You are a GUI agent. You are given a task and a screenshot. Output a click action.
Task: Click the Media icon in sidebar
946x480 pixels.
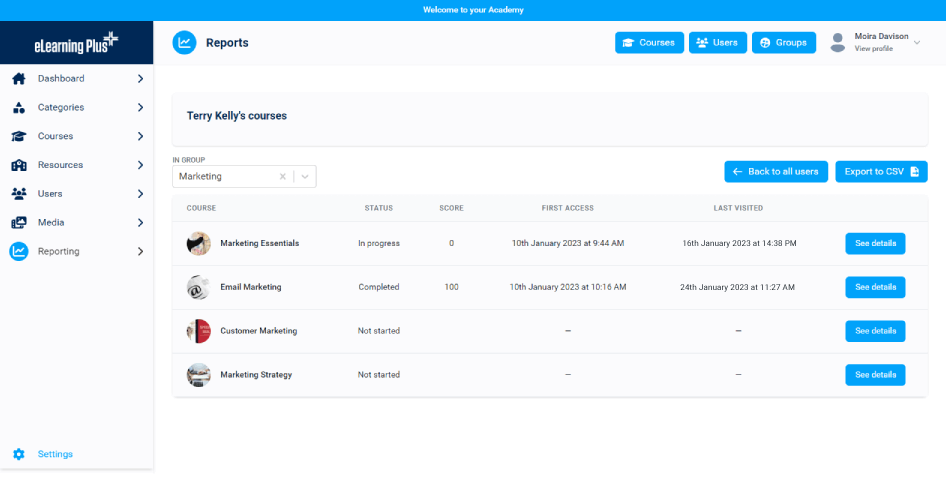[x=18, y=222]
